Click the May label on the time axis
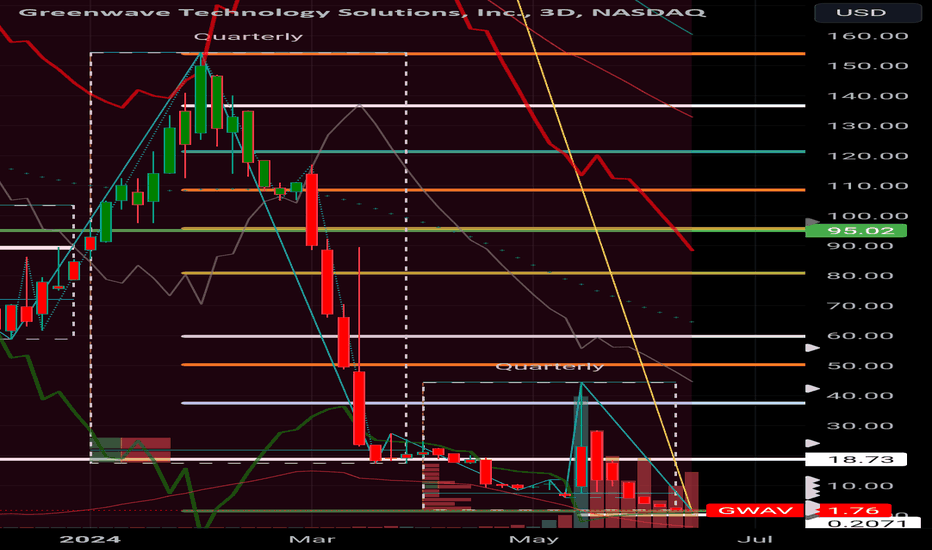 click(x=534, y=539)
